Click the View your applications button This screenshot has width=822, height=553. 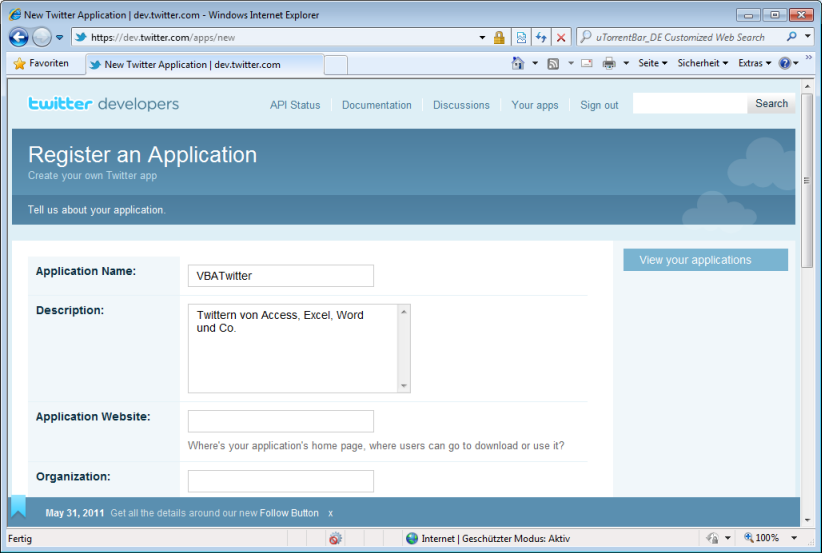(x=705, y=260)
